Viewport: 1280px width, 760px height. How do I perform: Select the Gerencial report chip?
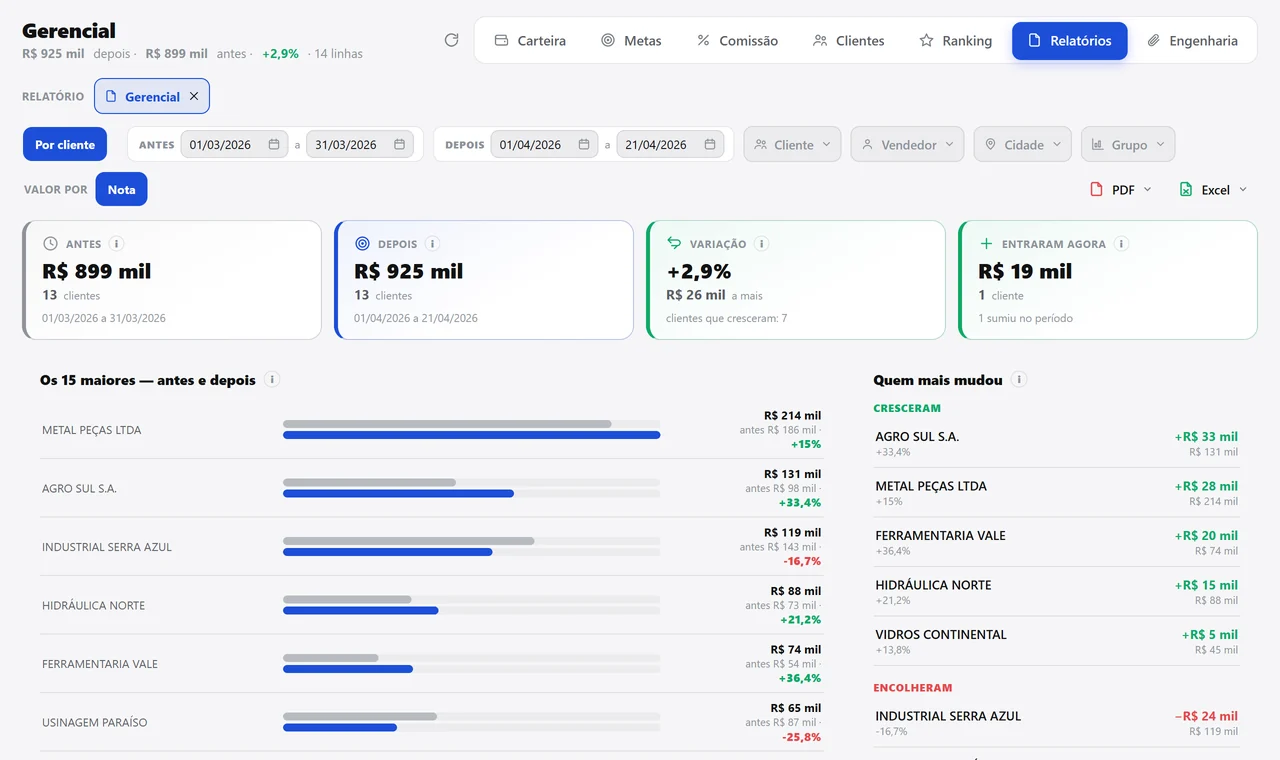(x=152, y=96)
